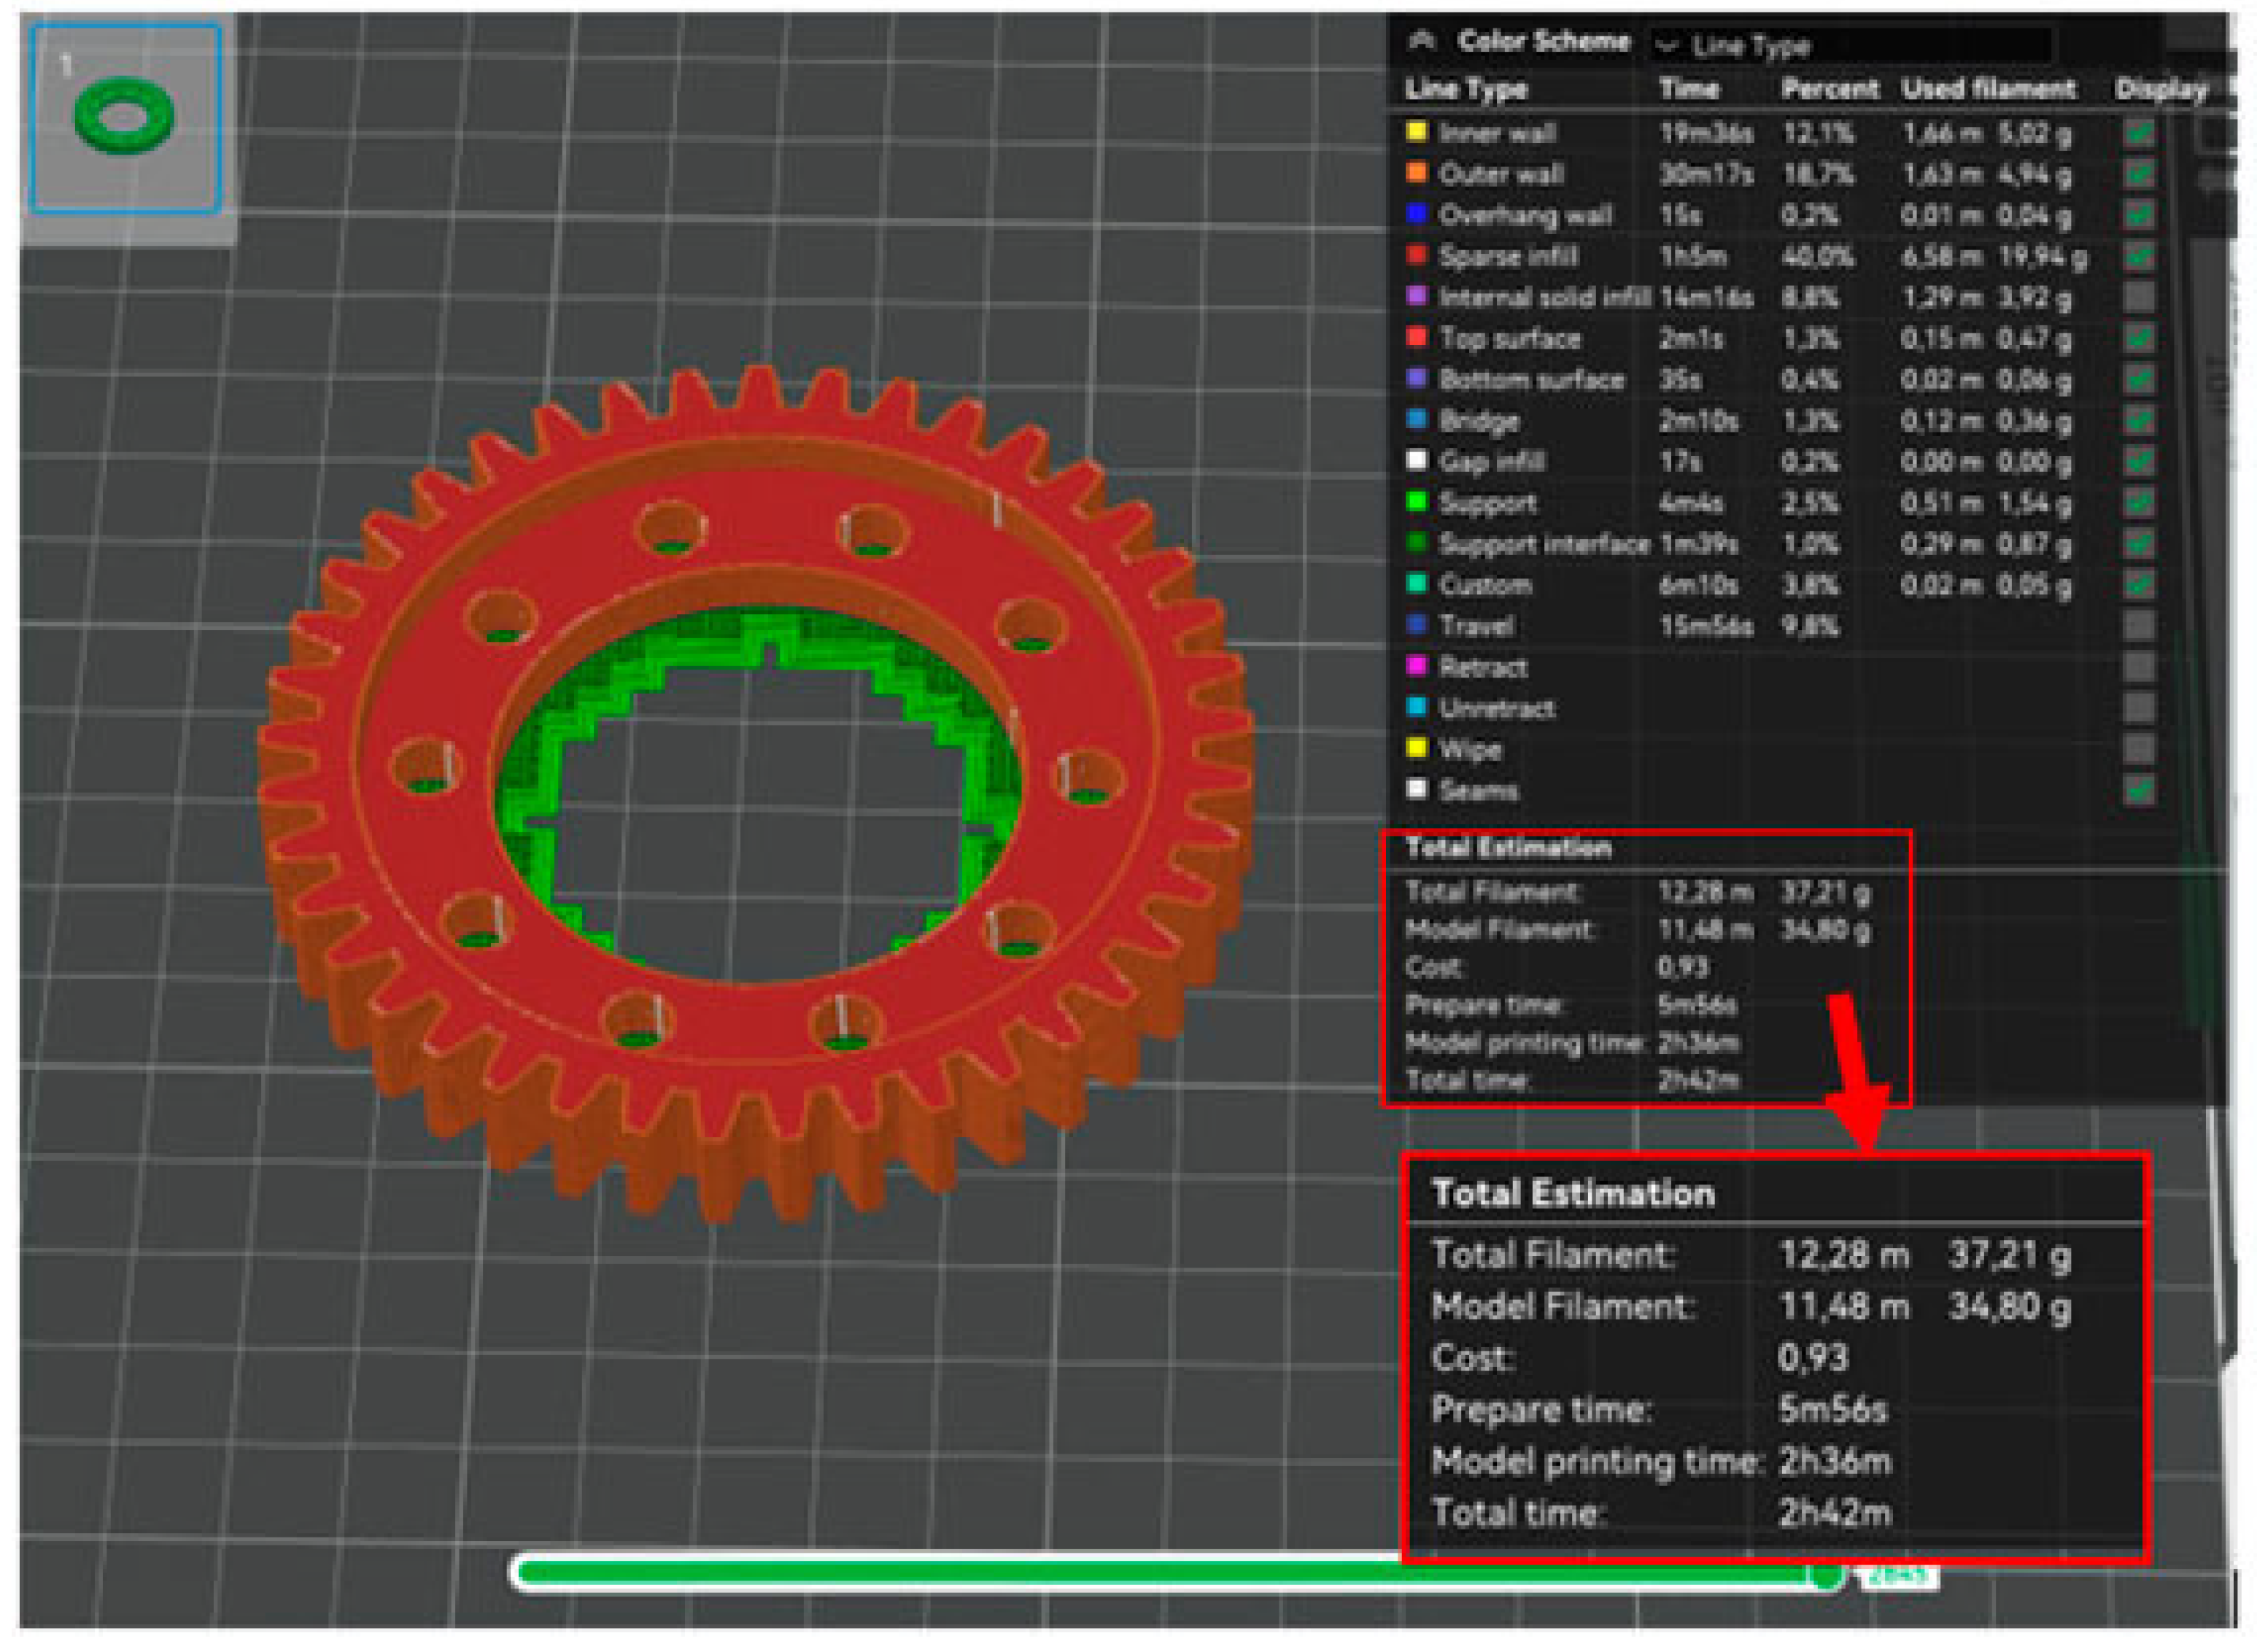
Task: Click the bright green Support color swatch
Action: tap(1416, 502)
